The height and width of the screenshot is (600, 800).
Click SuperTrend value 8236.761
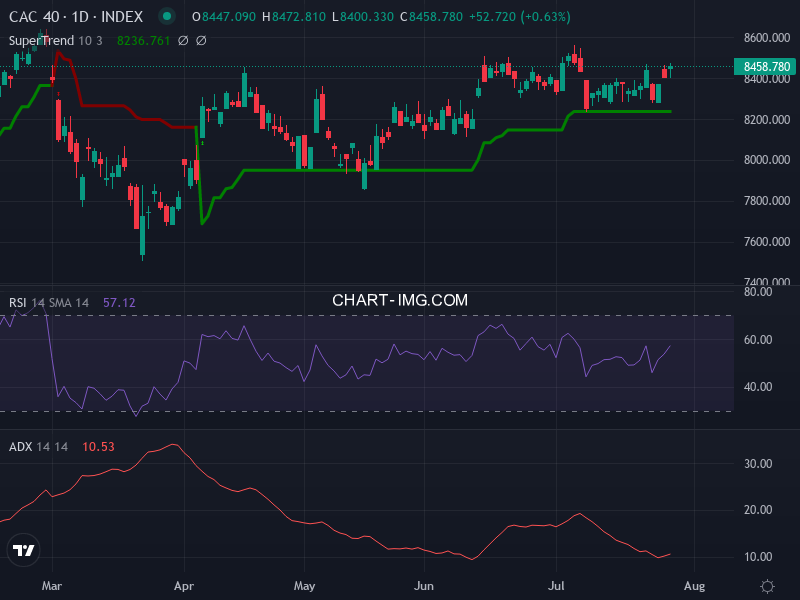click(143, 40)
